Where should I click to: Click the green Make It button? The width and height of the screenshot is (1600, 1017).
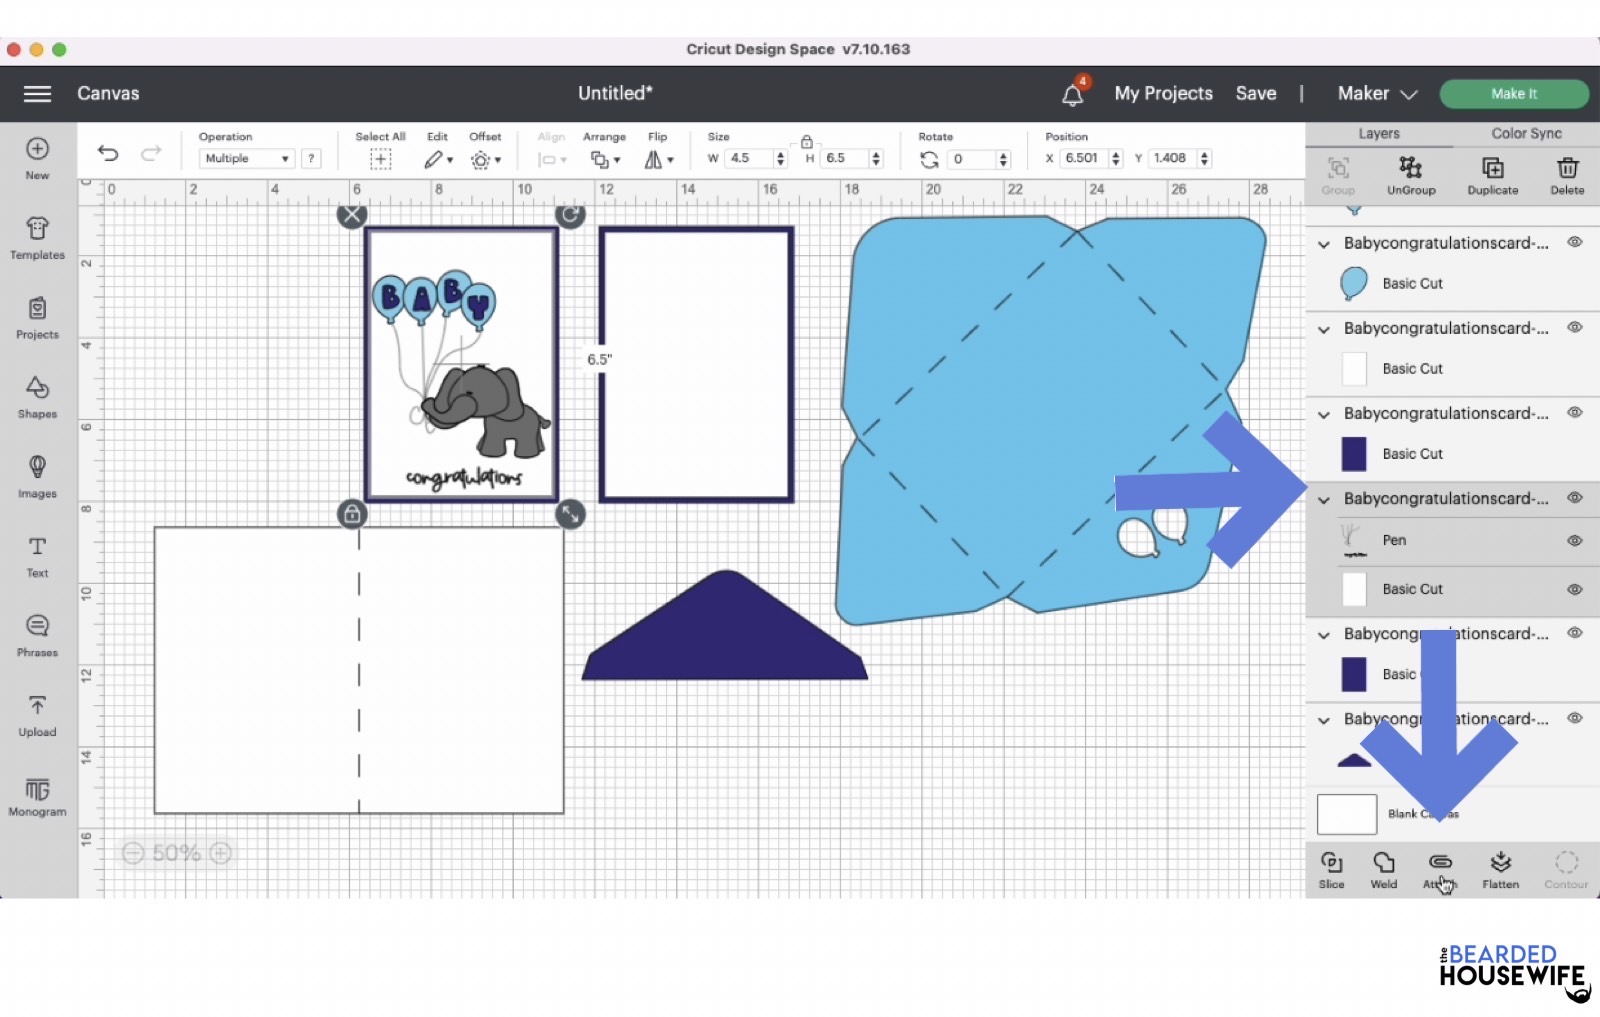[x=1513, y=93]
